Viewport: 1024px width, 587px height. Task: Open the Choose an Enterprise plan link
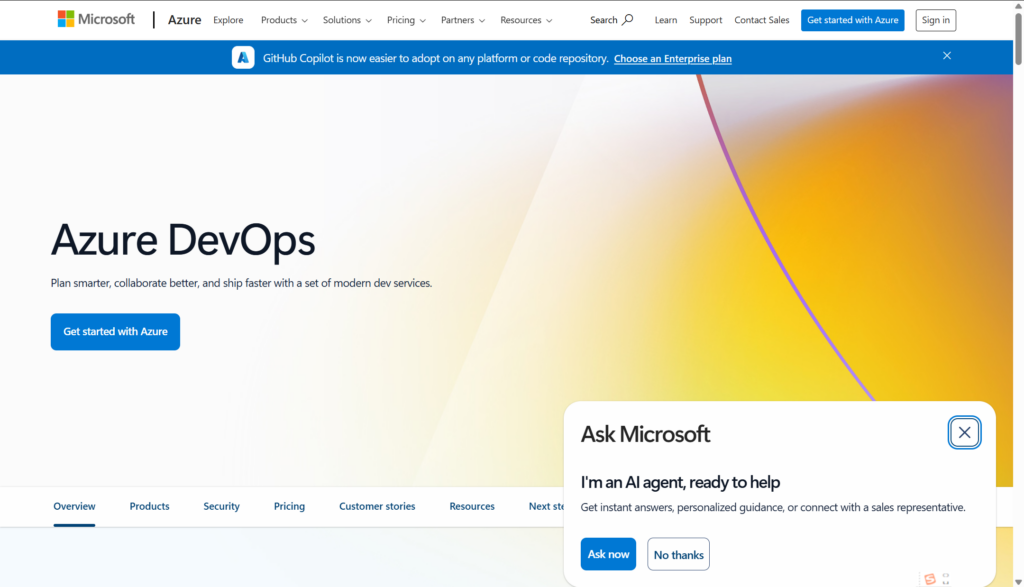[x=673, y=58]
